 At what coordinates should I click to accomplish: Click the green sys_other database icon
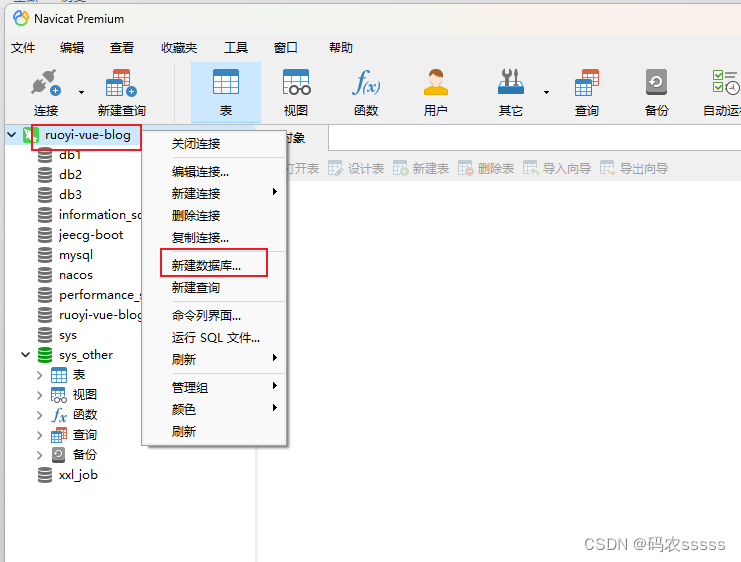[x=45, y=355]
